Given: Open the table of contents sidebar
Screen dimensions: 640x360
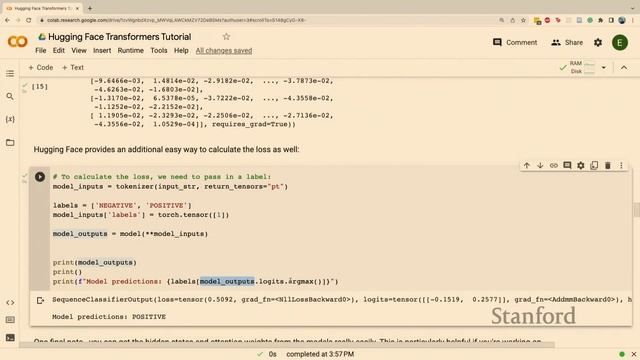Looking at the screenshot, I should point(10,73).
